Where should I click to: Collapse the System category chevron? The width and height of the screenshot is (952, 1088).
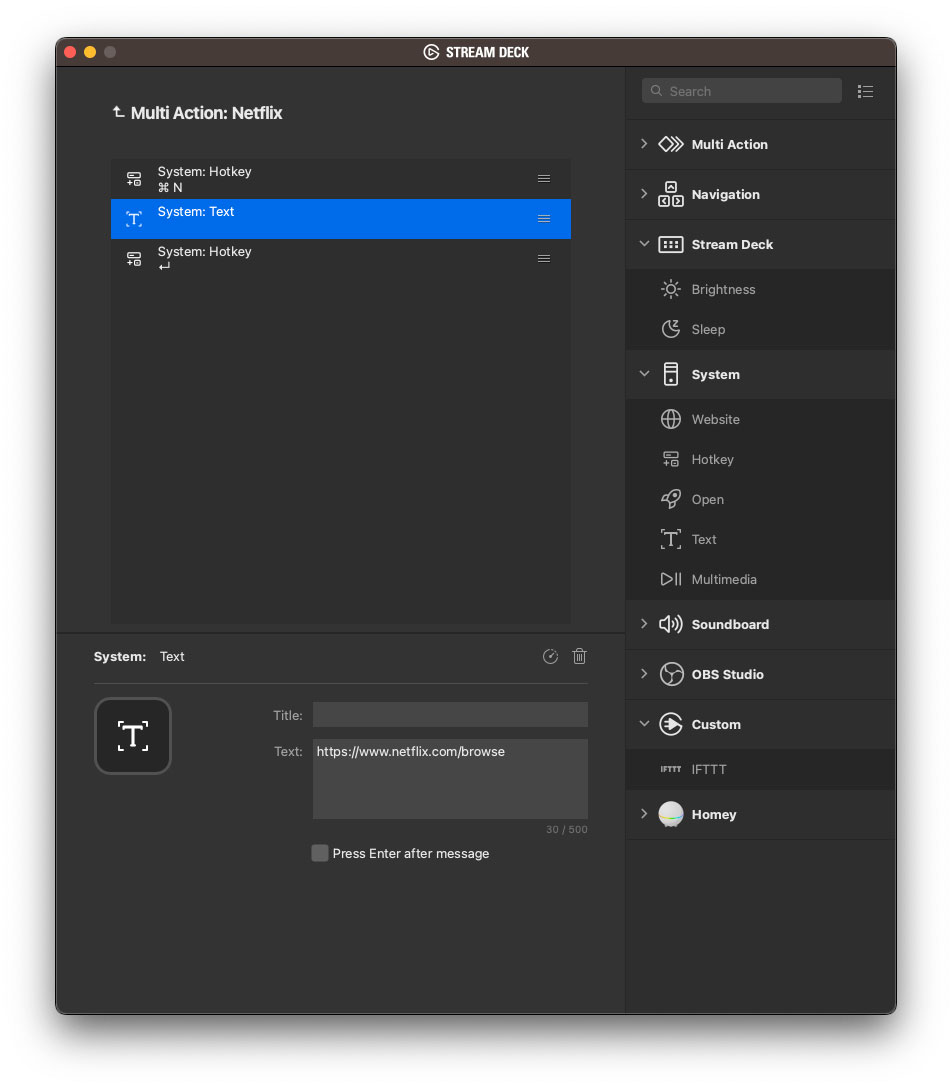[x=644, y=373]
